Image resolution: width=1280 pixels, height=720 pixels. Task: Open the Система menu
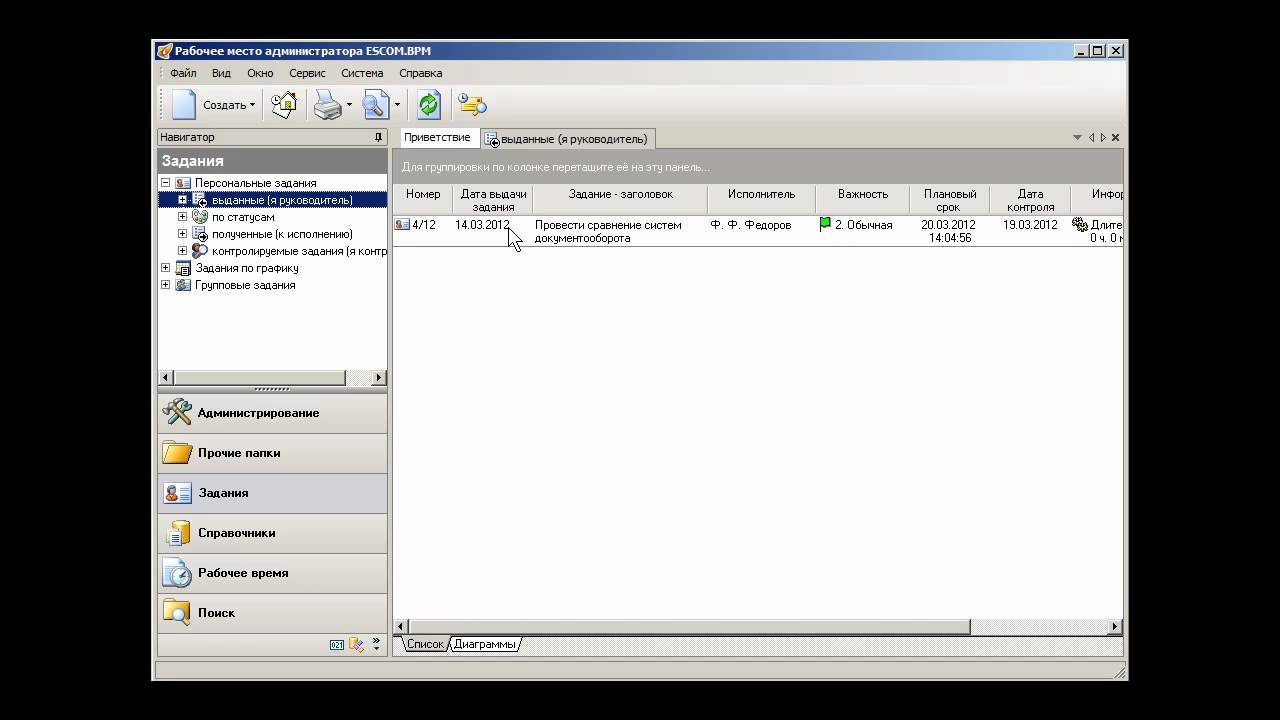click(362, 73)
